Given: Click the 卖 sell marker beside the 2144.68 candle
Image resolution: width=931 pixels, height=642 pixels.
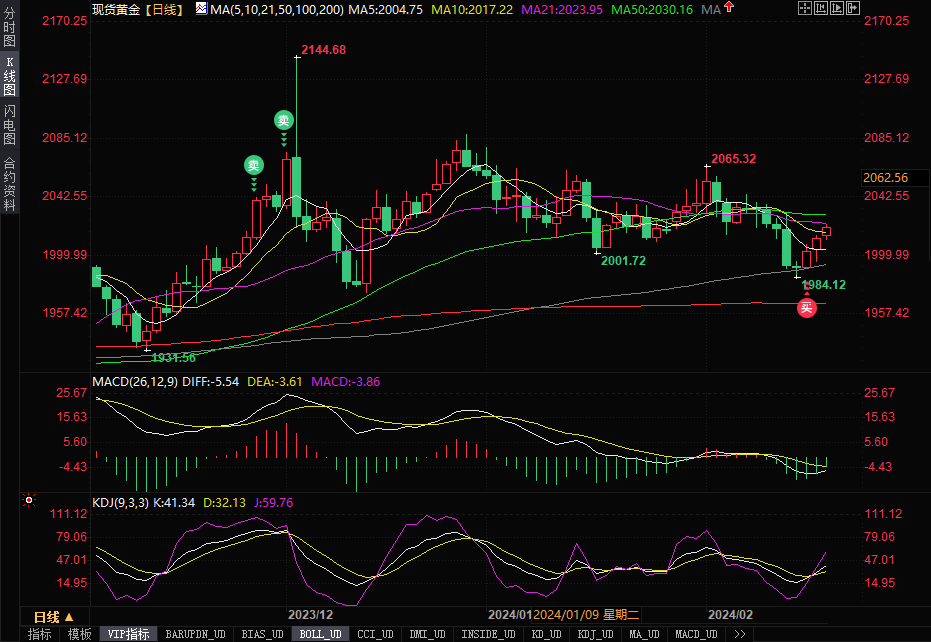Looking at the screenshot, I should pyautogui.click(x=284, y=121).
